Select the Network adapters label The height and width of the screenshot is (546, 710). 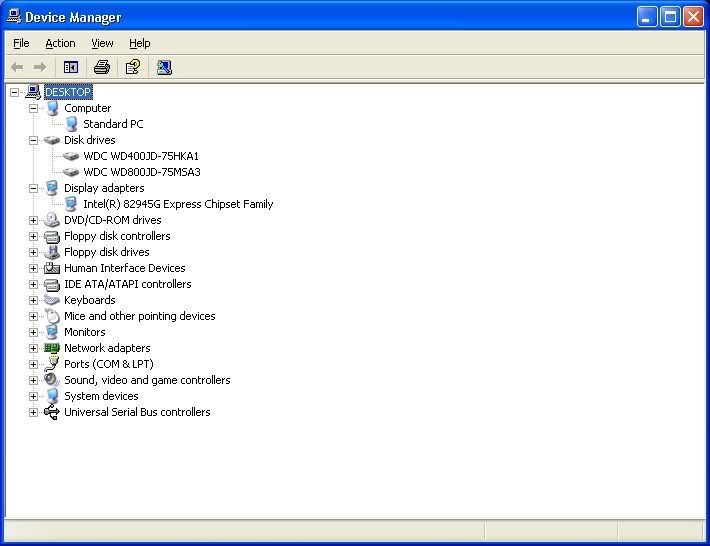107,348
